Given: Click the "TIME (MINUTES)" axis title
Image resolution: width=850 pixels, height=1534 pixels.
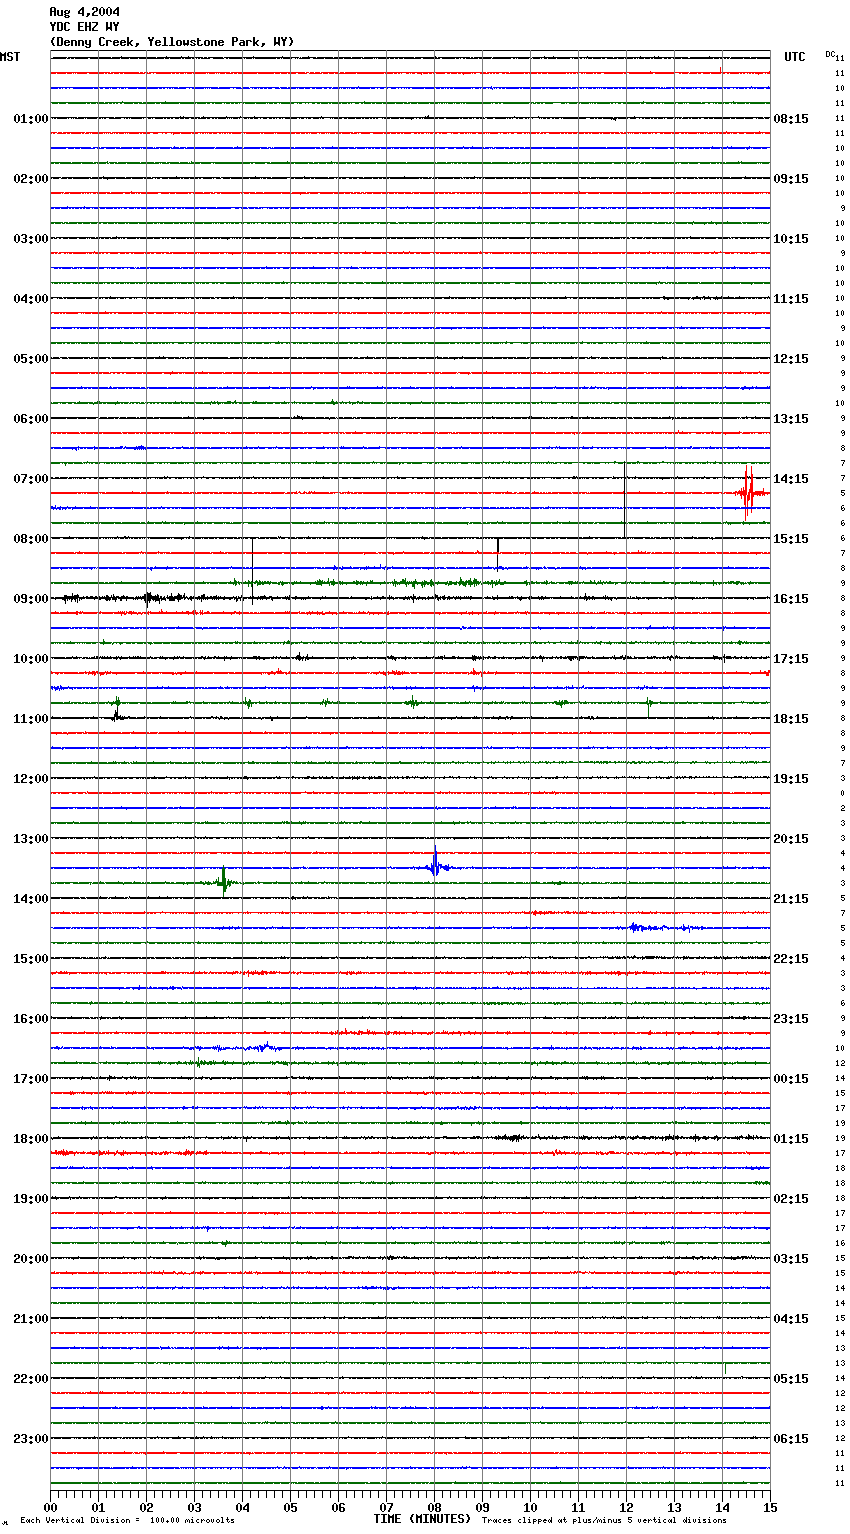Looking at the screenshot, I should click(x=422, y=1519).
